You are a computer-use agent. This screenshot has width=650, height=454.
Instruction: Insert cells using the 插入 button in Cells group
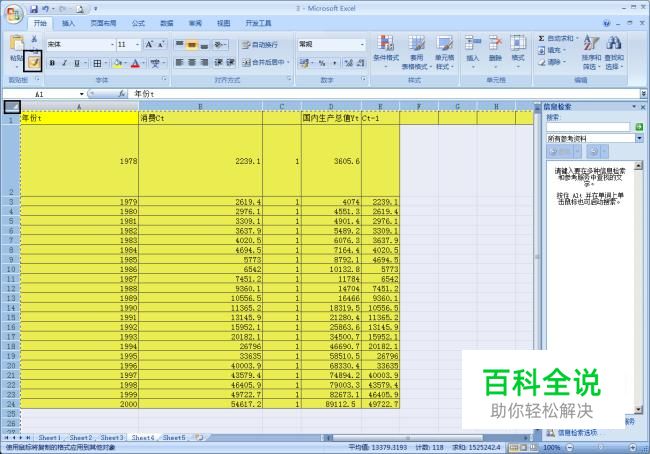473,51
